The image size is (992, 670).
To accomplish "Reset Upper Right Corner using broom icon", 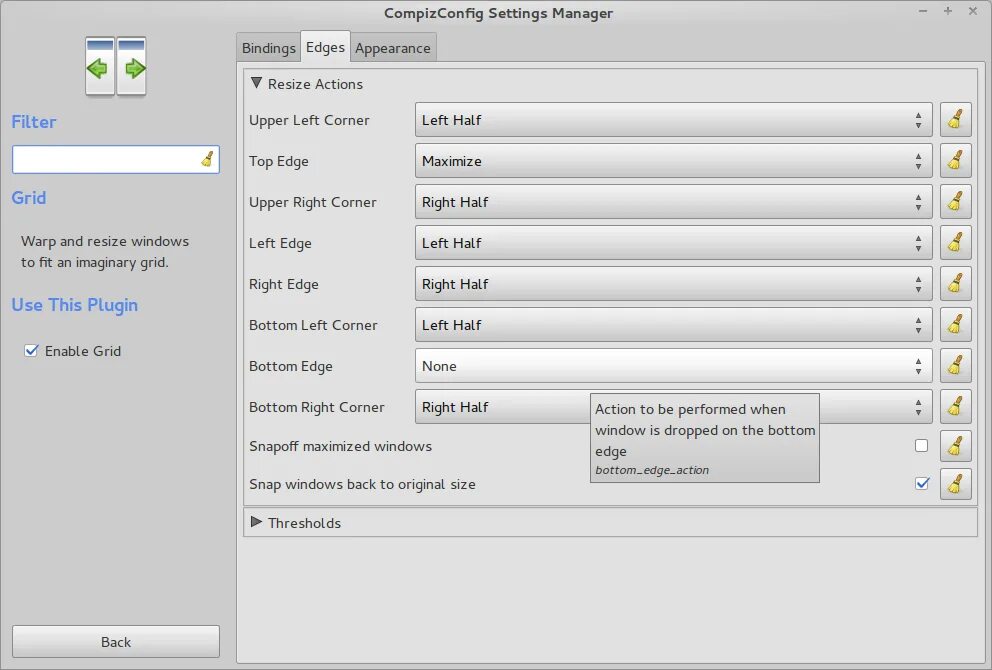I will click(x=955, y=202).
